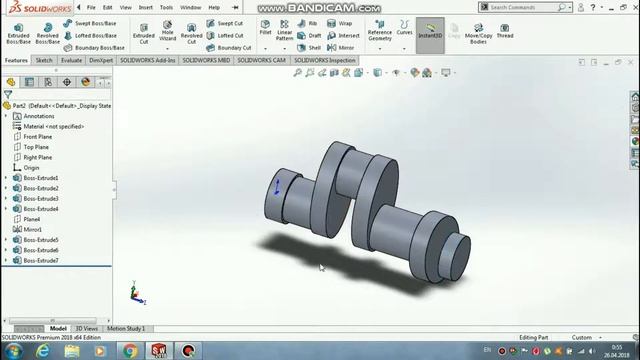This screenshot has height=360, width=640.
Task: Open the PropertyManager tab
Action: coord(29,82)
